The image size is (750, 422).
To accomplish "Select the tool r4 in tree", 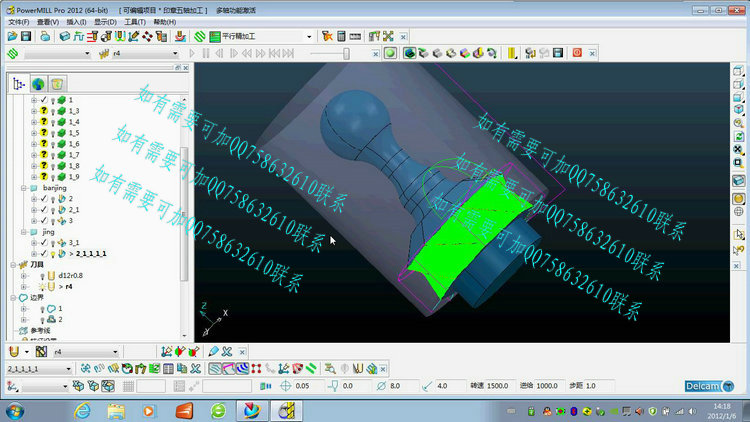I will pyautogui.click(x=68, y=287).
